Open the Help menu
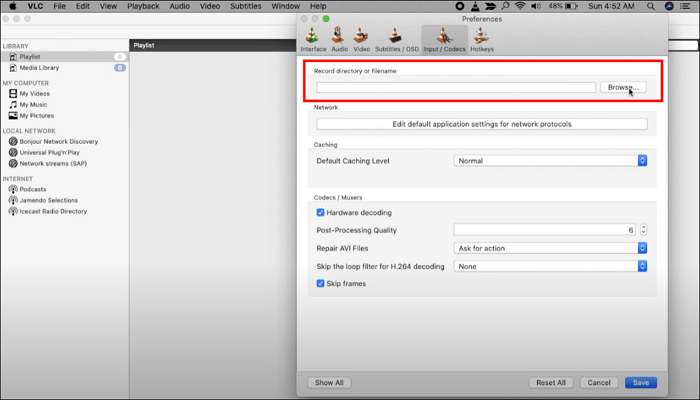 point(318,6)
